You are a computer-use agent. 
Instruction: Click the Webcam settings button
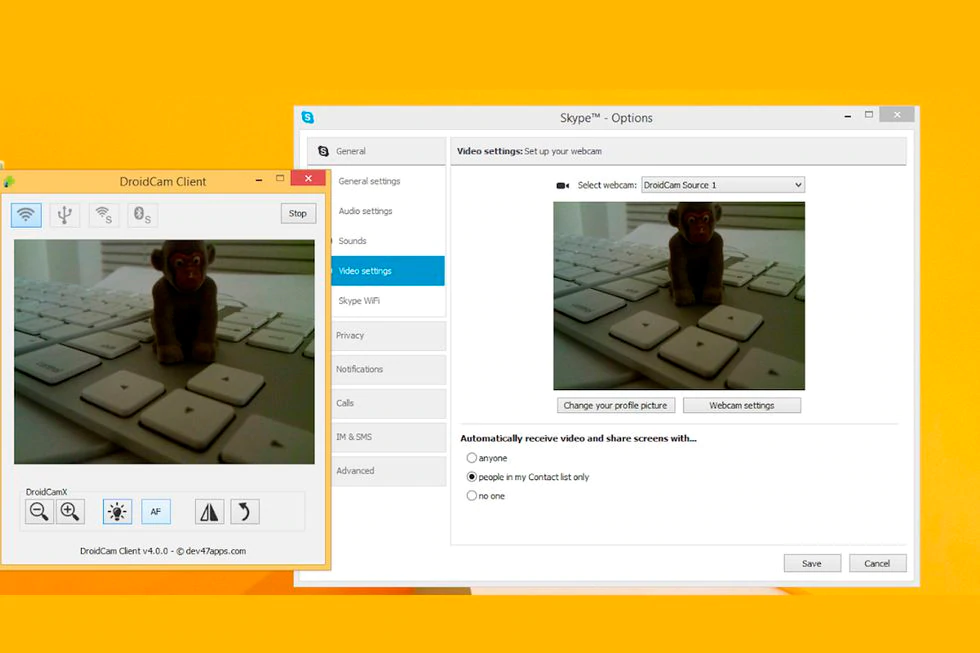coord(741,405)
